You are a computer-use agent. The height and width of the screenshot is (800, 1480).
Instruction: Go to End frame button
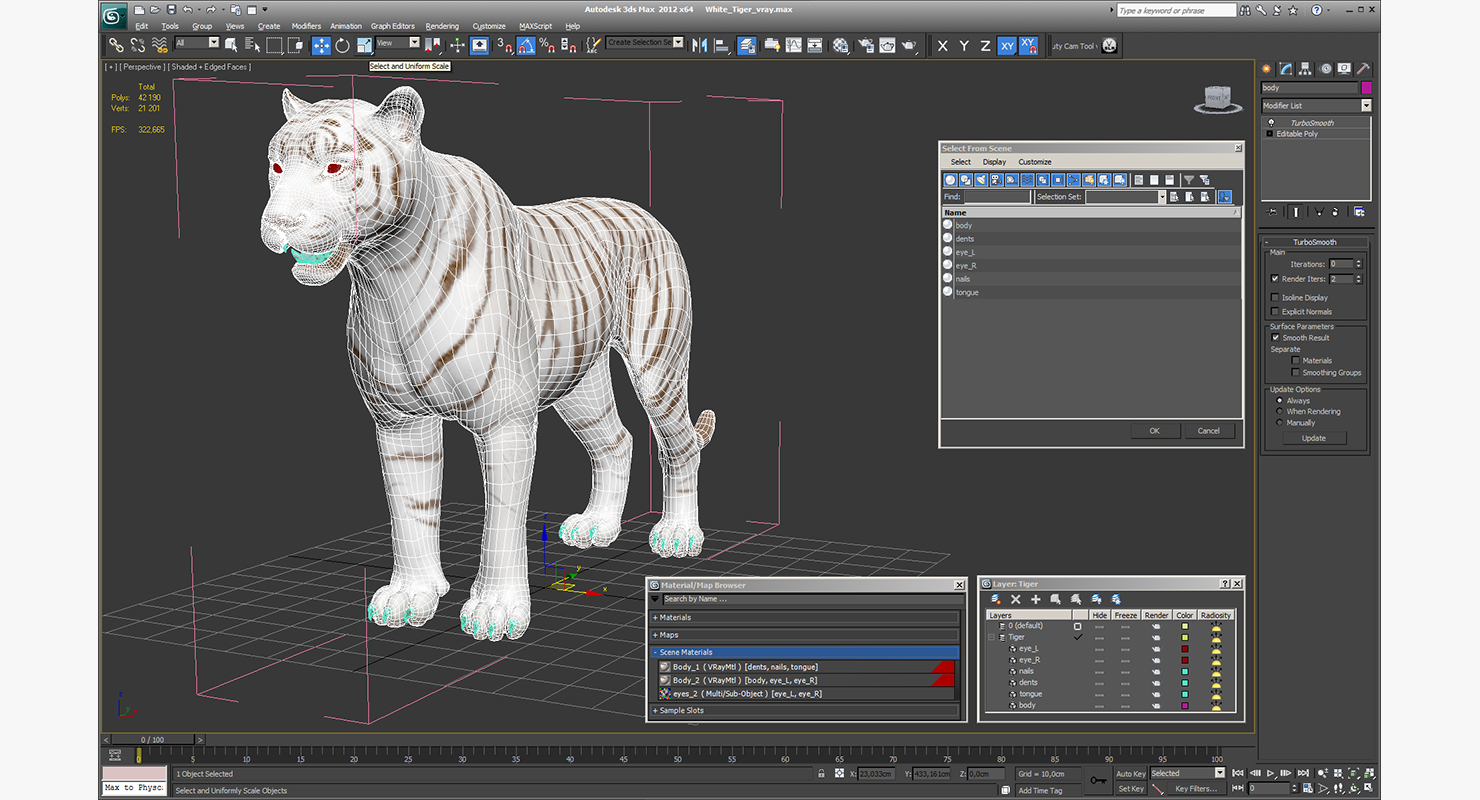point(1303,773)
